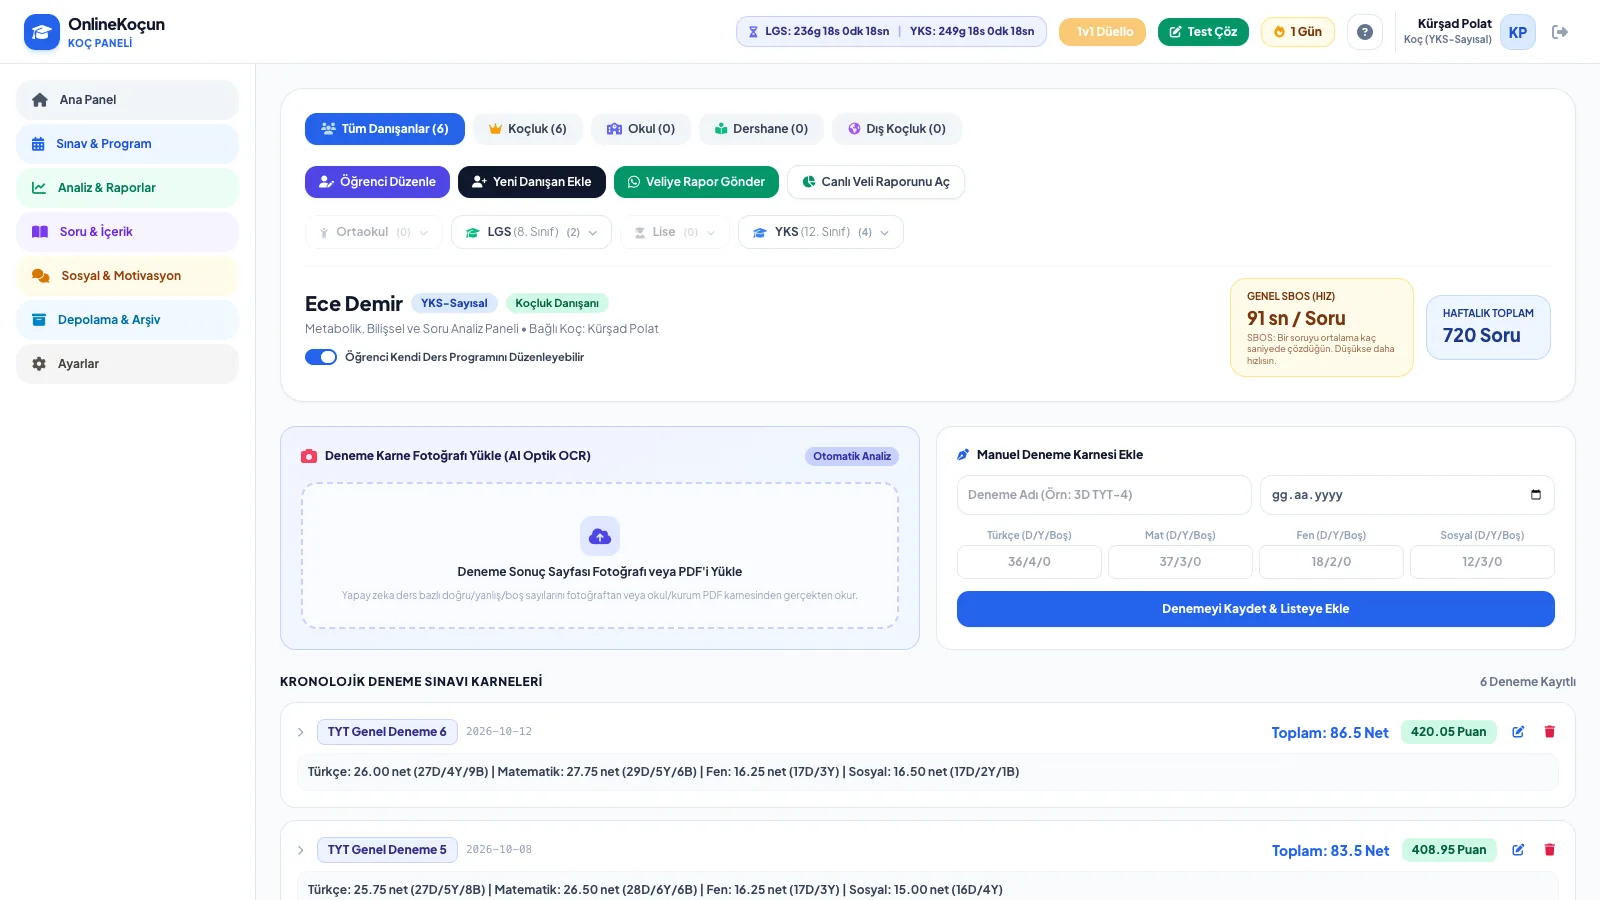Click the cloud upload icon
This screenshot has height=900, width=1600.
(600, 536)
